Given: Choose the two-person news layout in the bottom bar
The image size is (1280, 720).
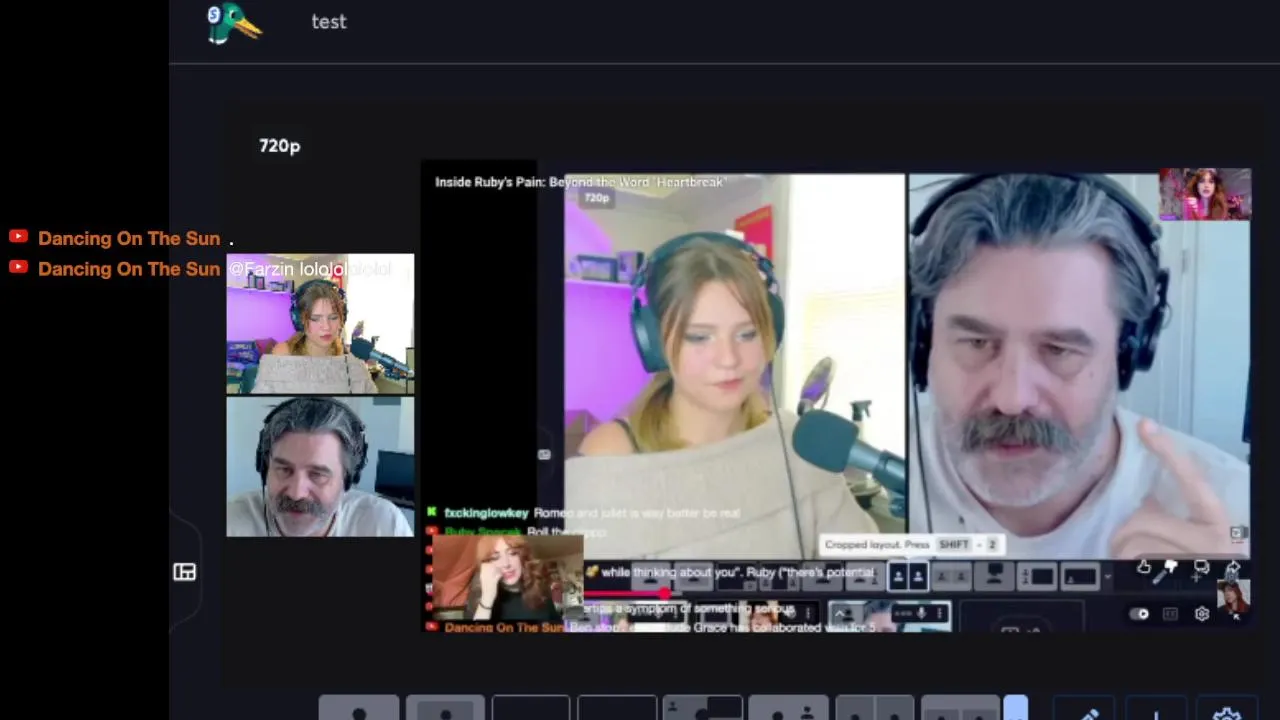Looking at the screenshot, I should tap(788, 708).
